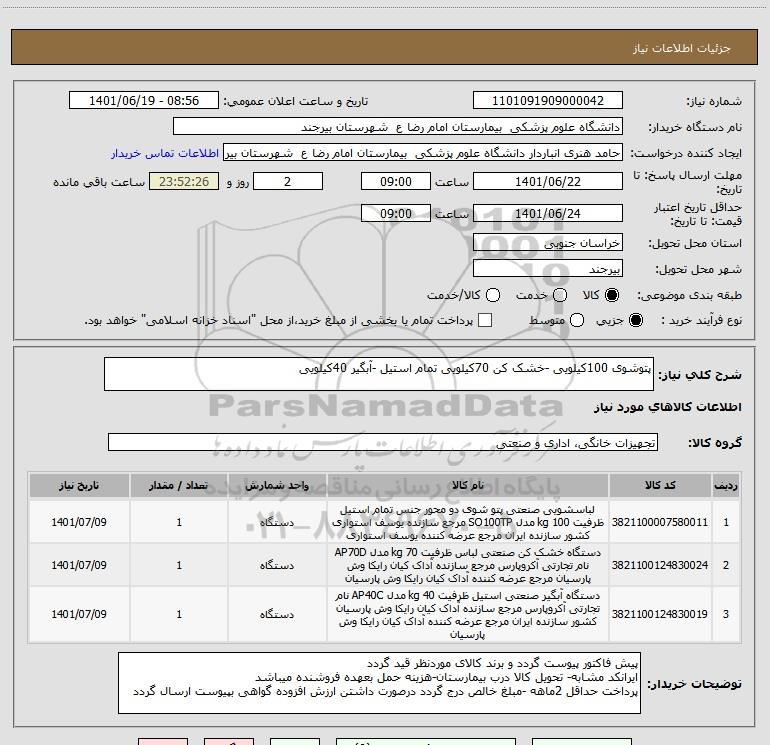Click product code 3821100124830024
770x745 pixels.
coord(660,565)
